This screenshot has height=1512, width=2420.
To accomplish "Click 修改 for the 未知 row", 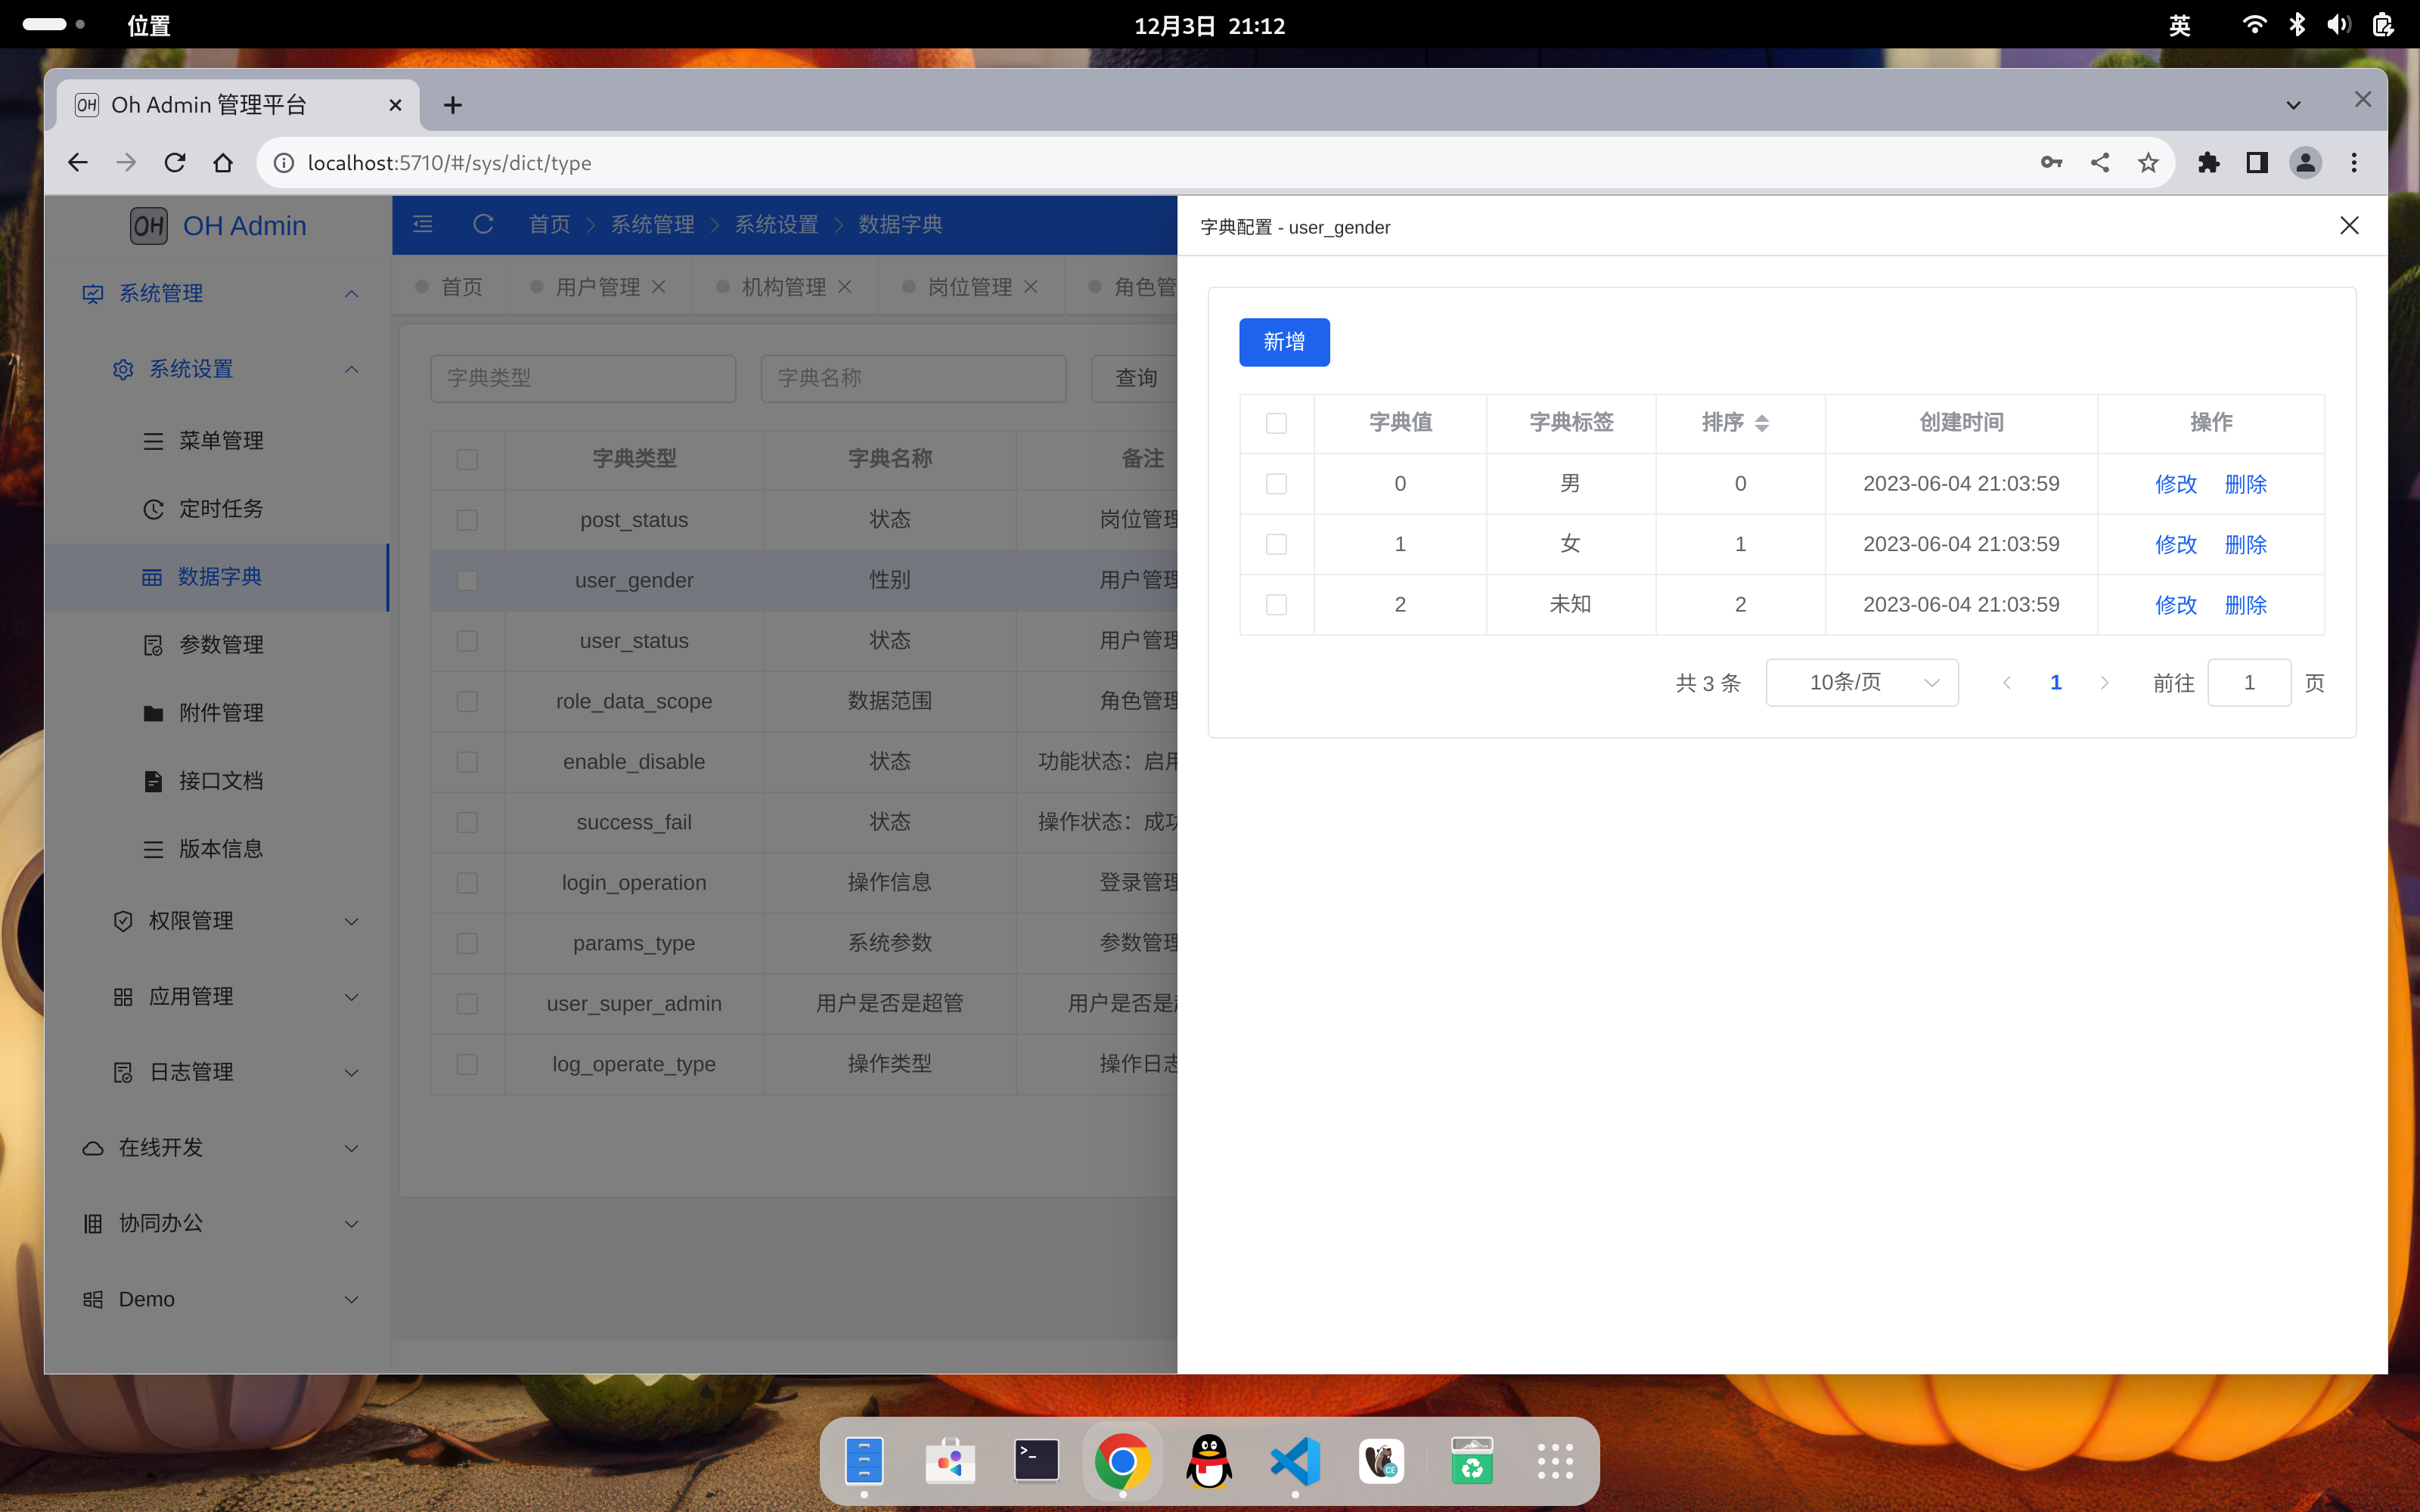I will click(x=2175, y=605).
